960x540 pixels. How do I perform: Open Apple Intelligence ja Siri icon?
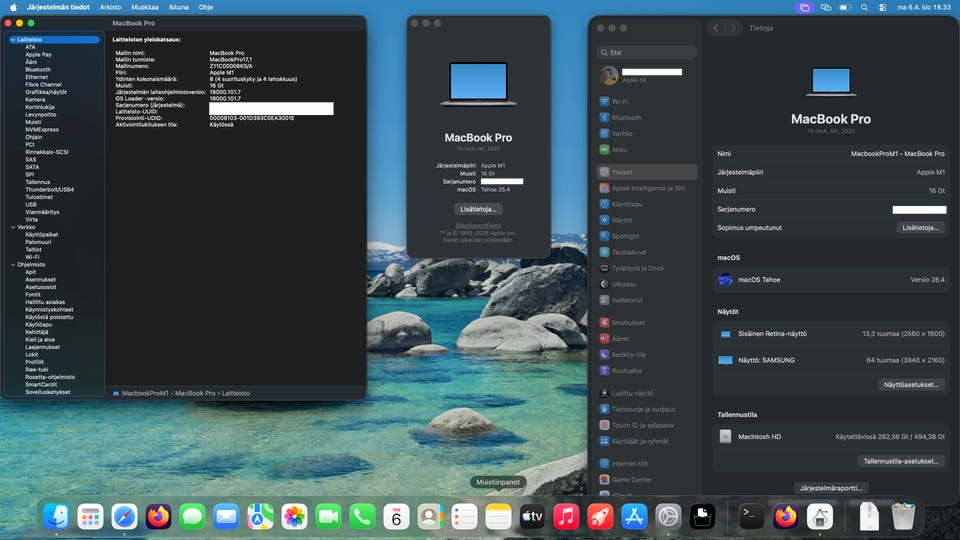(x=604, y=188)
